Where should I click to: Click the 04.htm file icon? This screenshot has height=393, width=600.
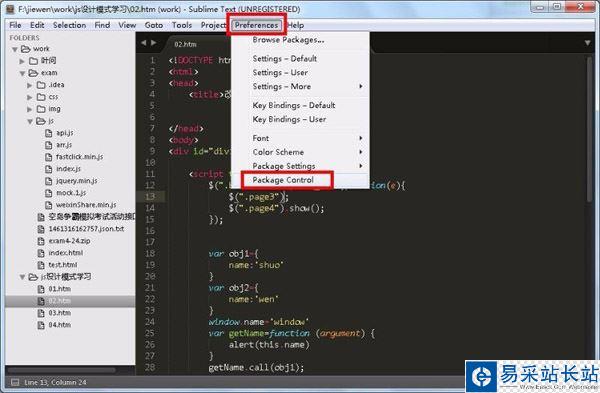click(x=41, y=325)
